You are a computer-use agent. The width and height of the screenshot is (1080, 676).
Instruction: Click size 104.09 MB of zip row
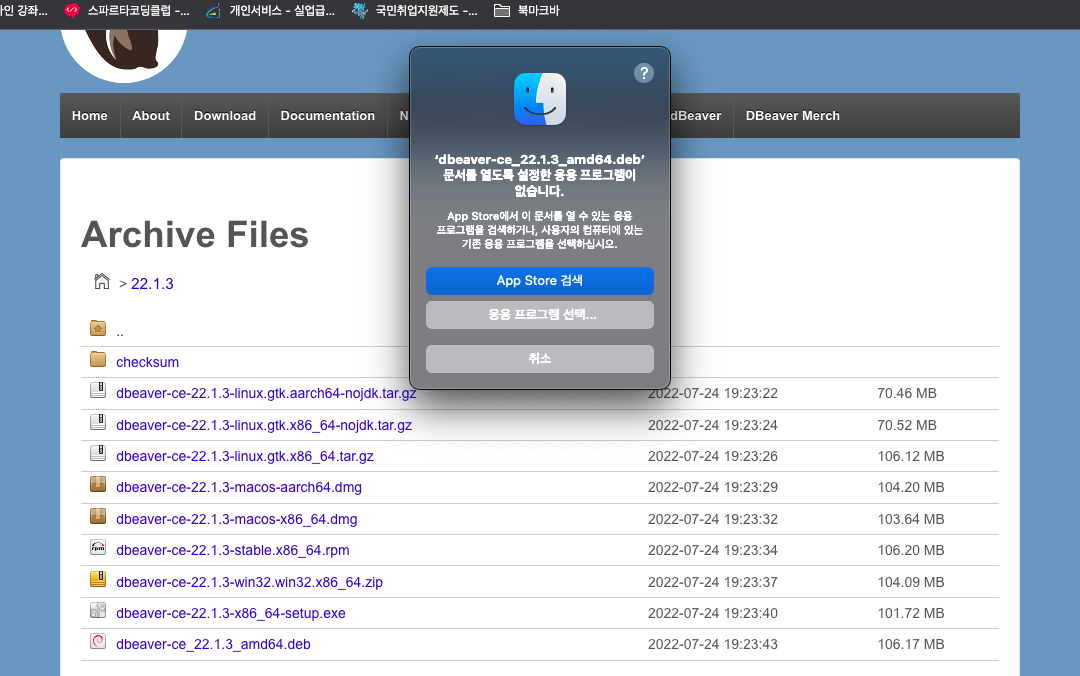click(911, 582)
